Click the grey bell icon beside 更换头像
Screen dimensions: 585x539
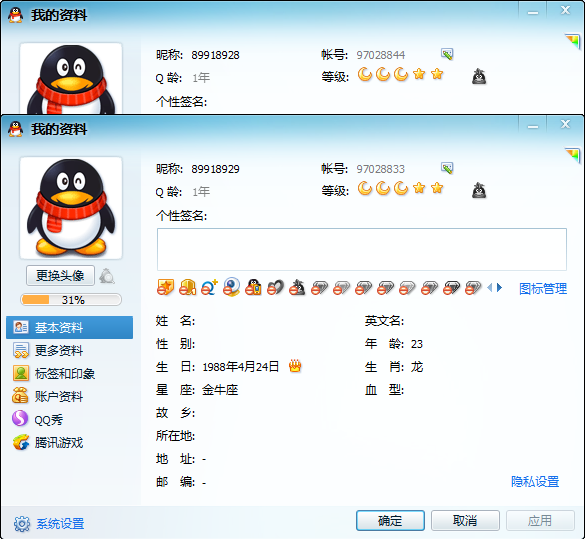(x=107, y=276)
